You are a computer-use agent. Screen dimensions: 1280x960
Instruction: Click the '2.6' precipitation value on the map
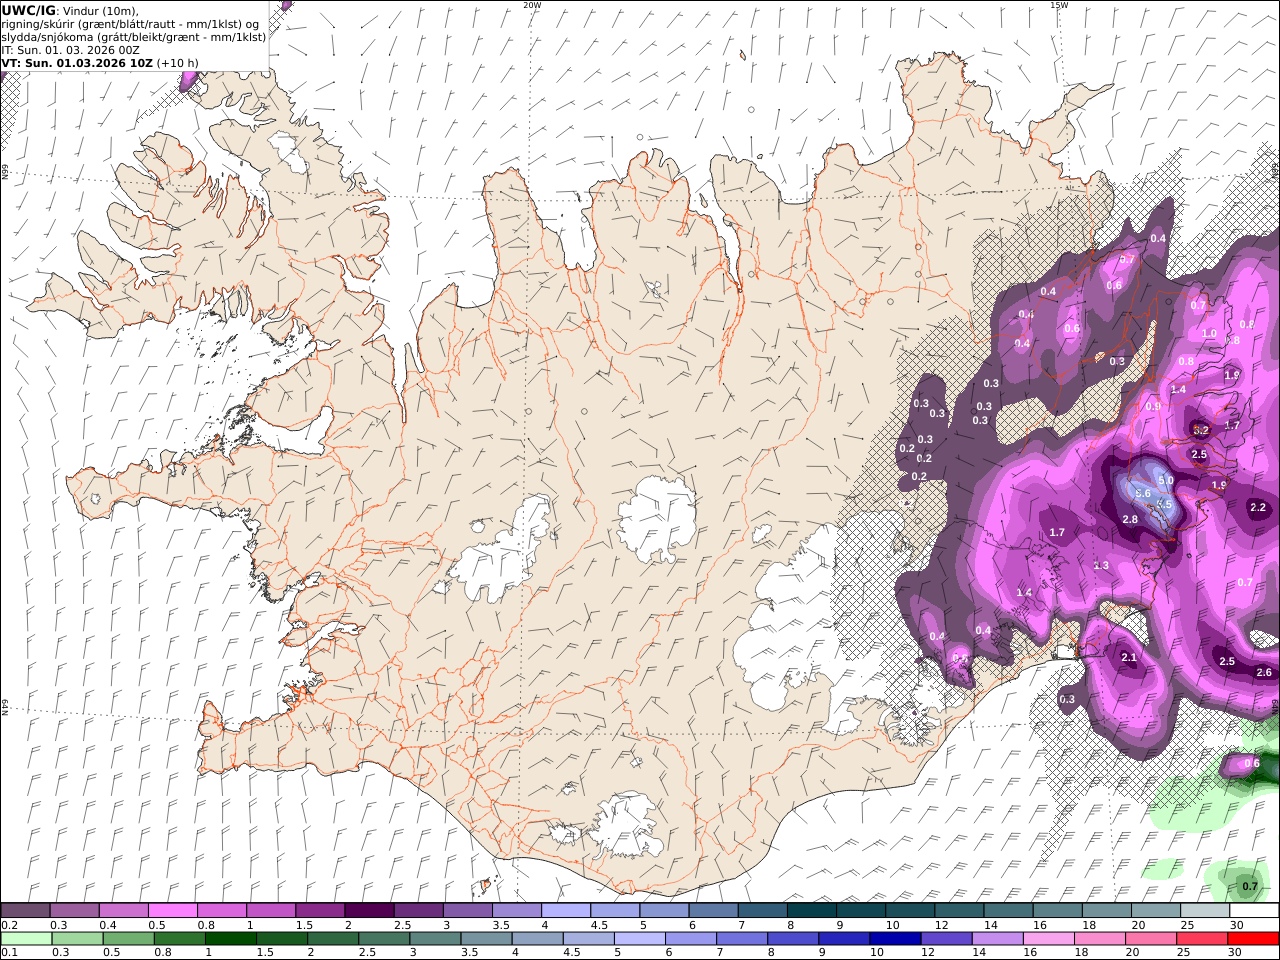click(1264, 672)
